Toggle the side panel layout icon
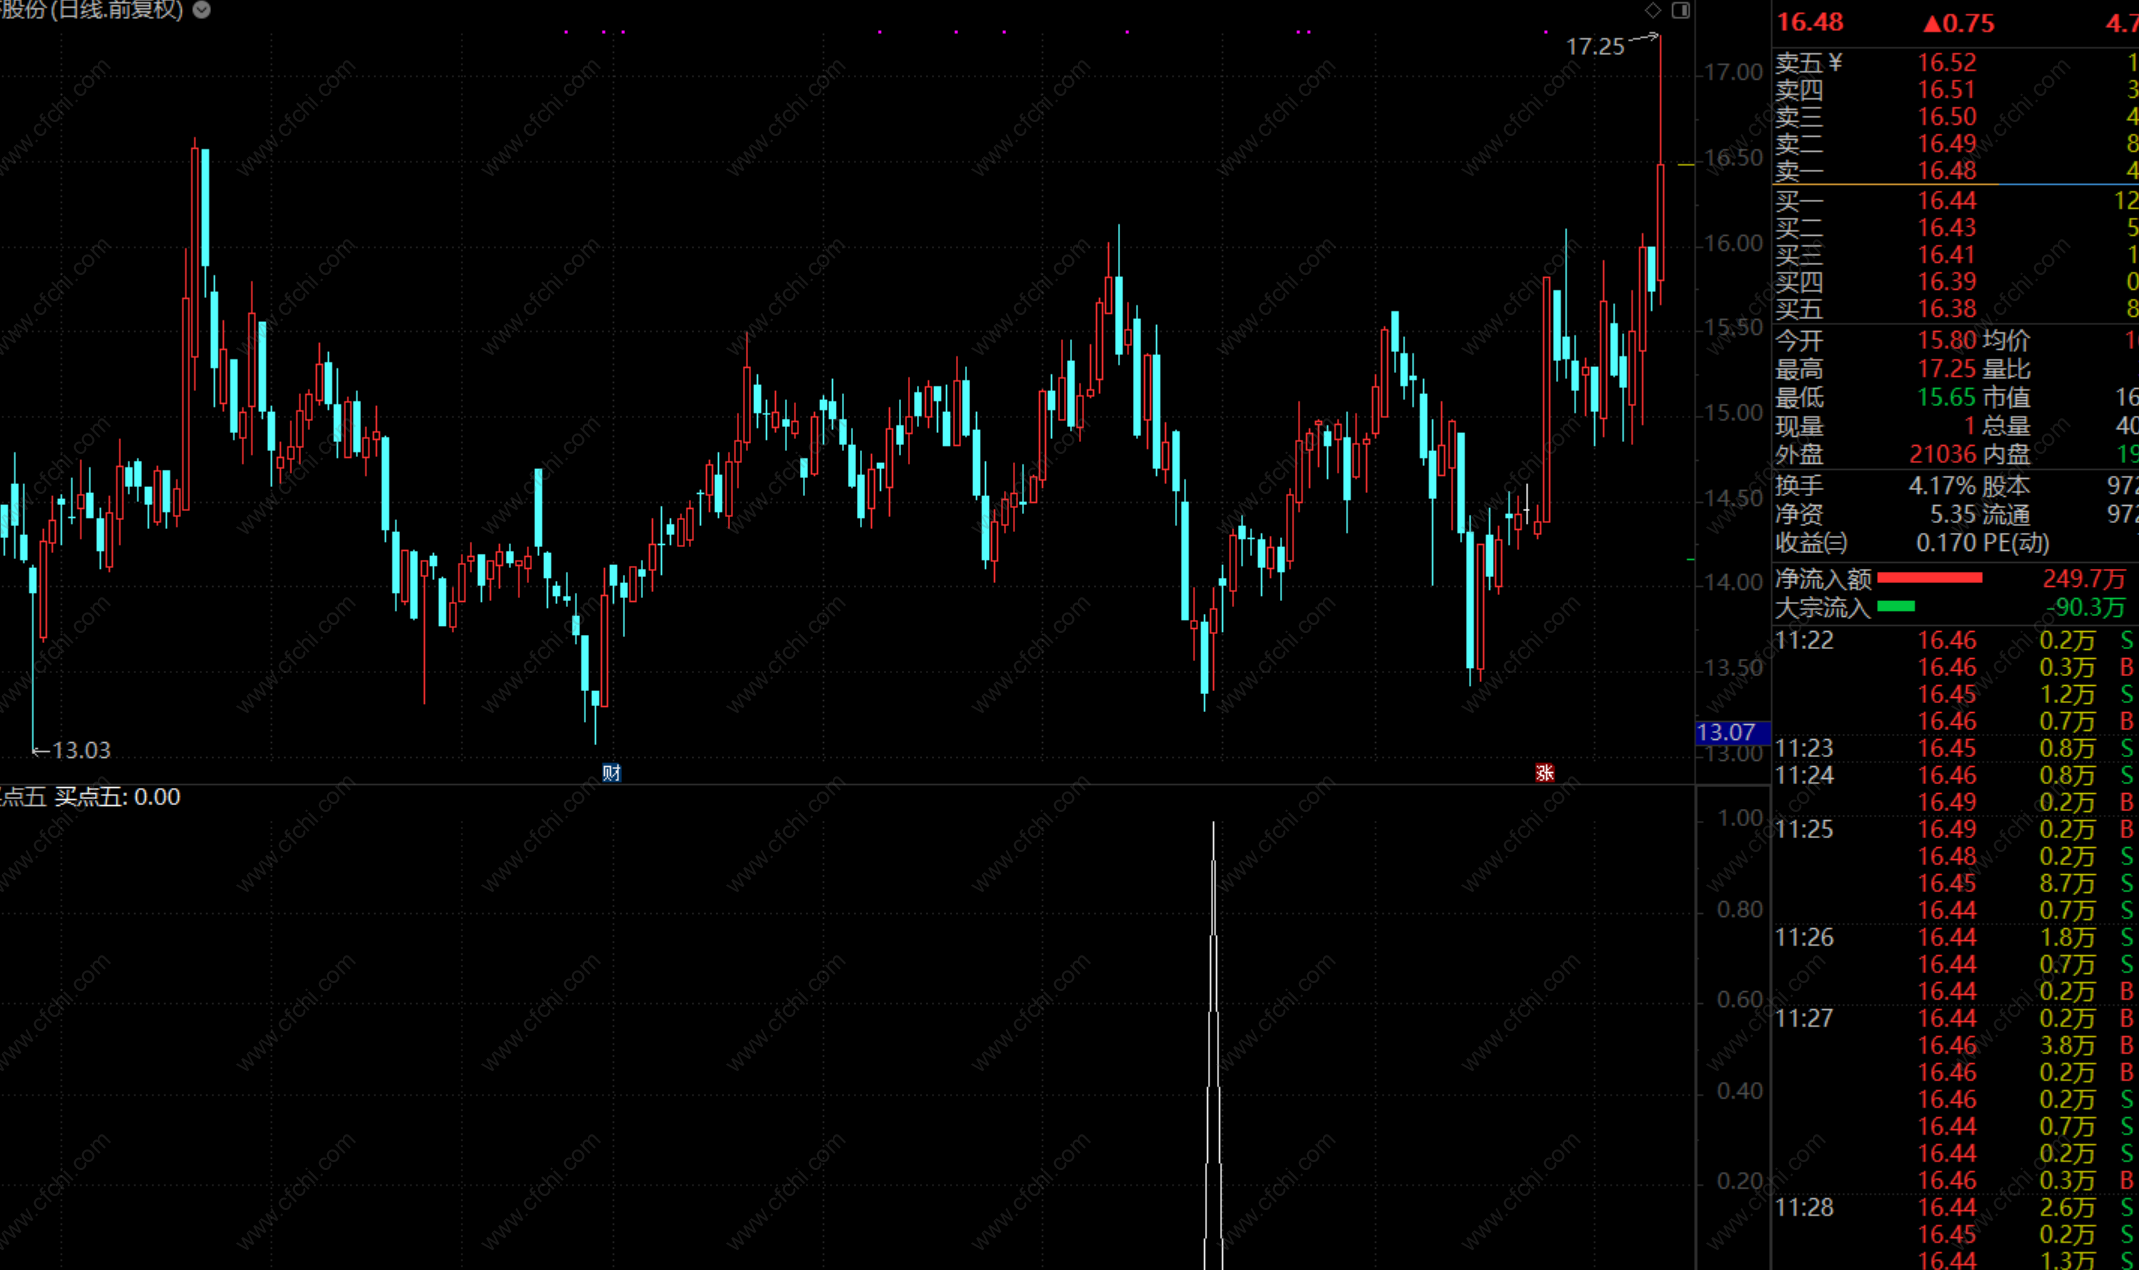Viewport: 2139px width, 1270px height. click(x=1681, y=10)
